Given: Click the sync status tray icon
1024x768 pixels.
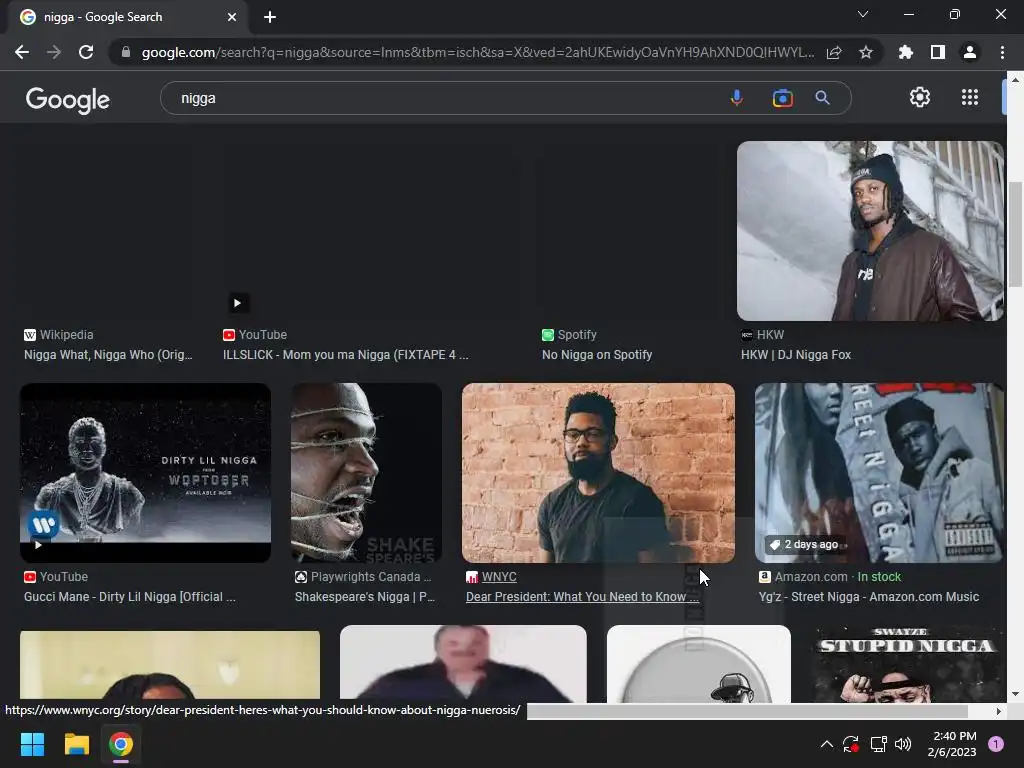Looking at the screenshot, I should (850, 744).
